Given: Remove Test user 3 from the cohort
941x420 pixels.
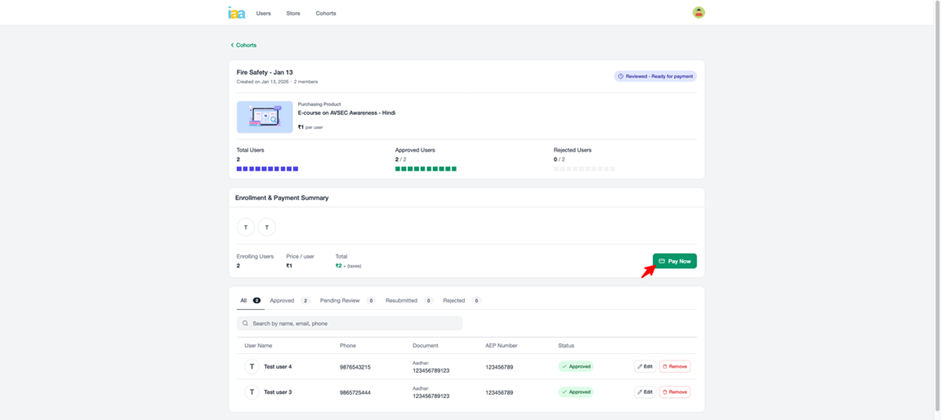Looking at the screenshot, I should click(675, 392).
